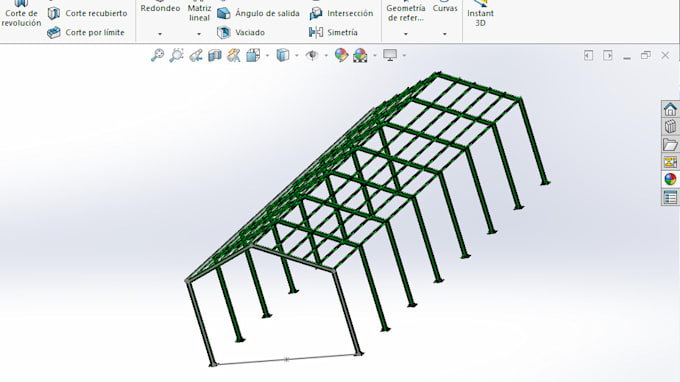
Task: Open the Apply Scene icon
Action: pos(360,56)
